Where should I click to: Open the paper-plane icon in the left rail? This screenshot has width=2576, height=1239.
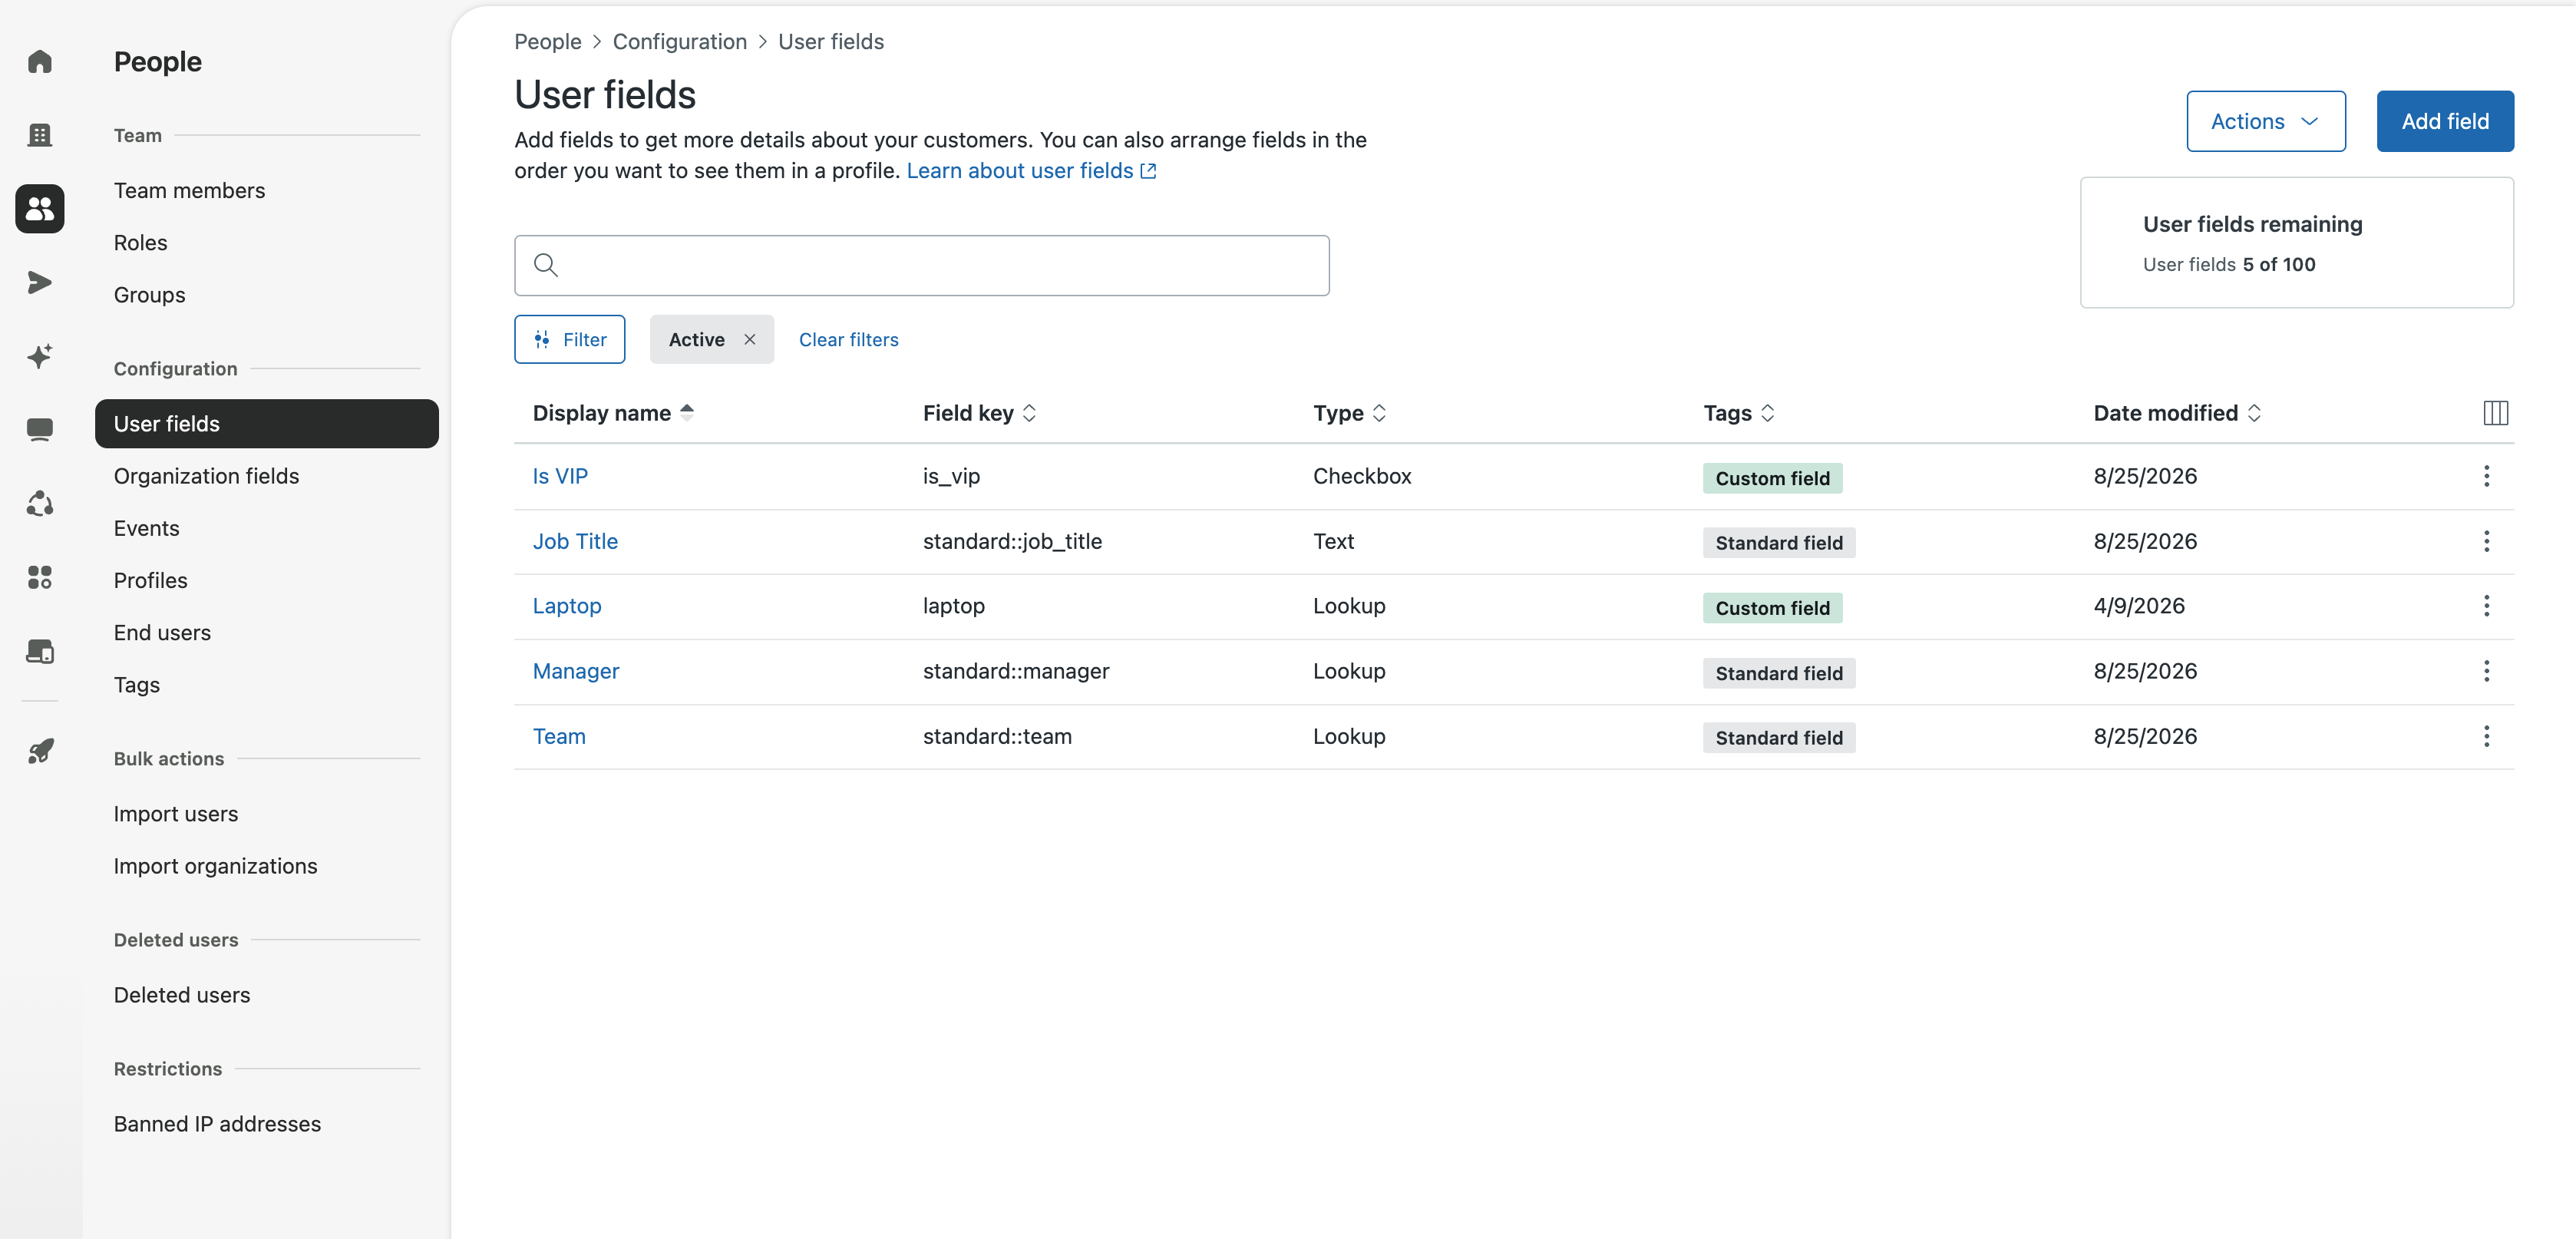(40, 283)
